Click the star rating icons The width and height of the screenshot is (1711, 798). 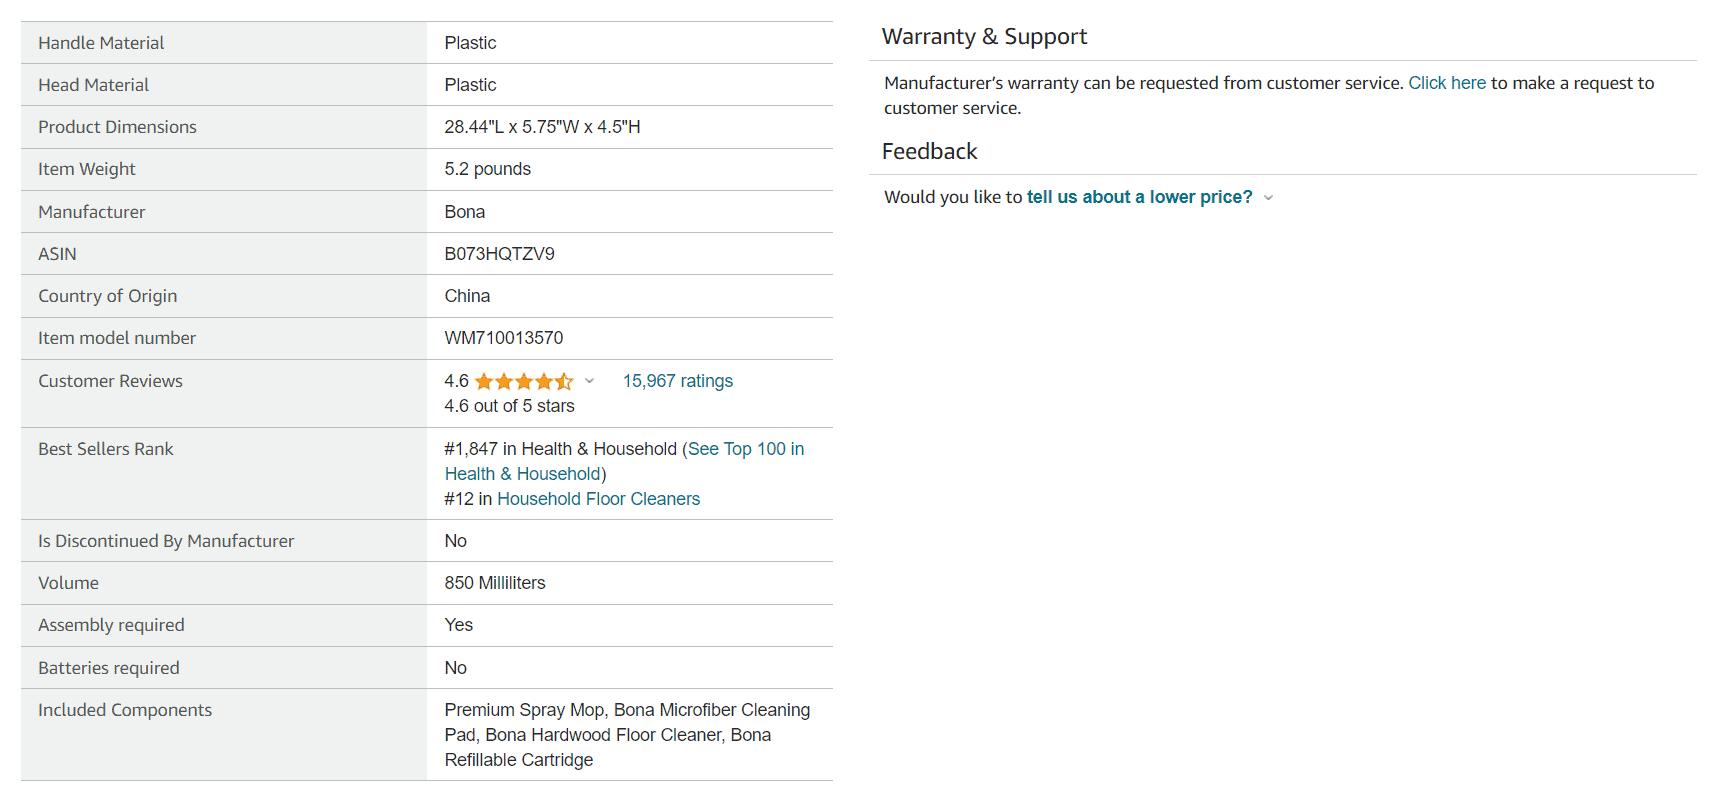click(x=524, y=381)
